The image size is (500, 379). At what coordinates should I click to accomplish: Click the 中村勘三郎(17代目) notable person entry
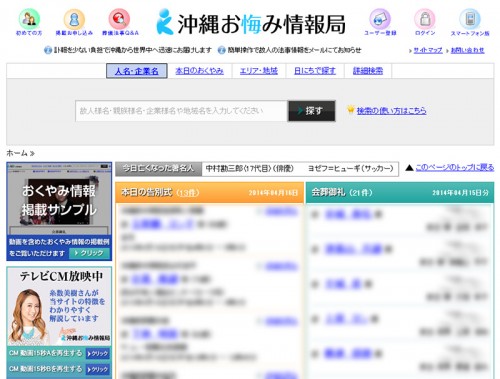pyautogui.click(x=250, y=169)
